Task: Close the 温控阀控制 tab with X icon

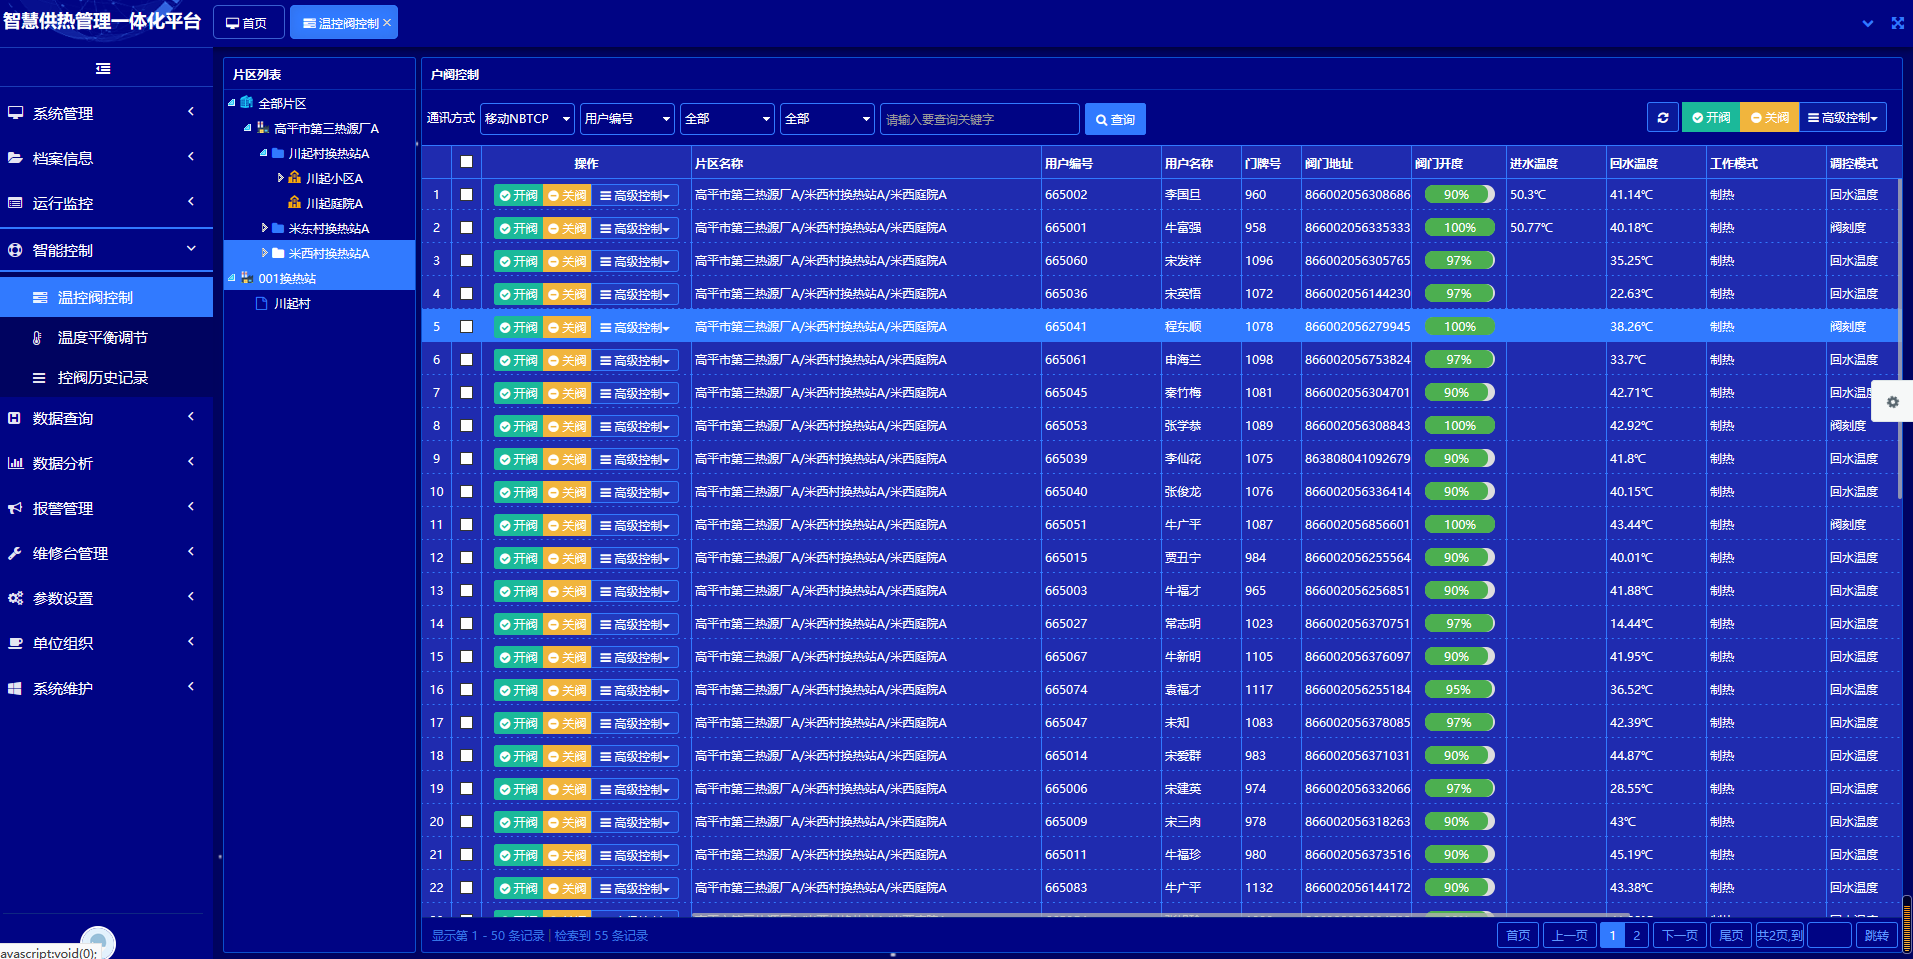Action: (x=387, y=23)
